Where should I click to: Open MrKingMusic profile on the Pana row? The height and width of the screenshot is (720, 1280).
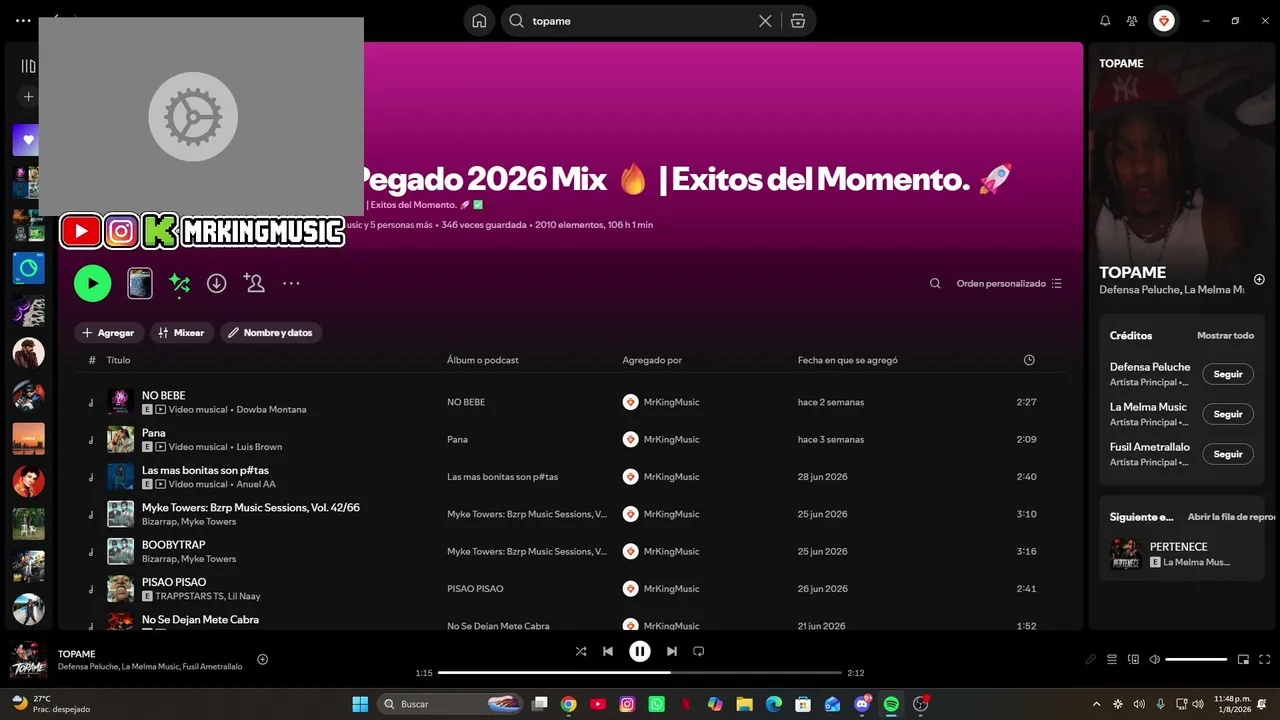(x=671, y=439)
